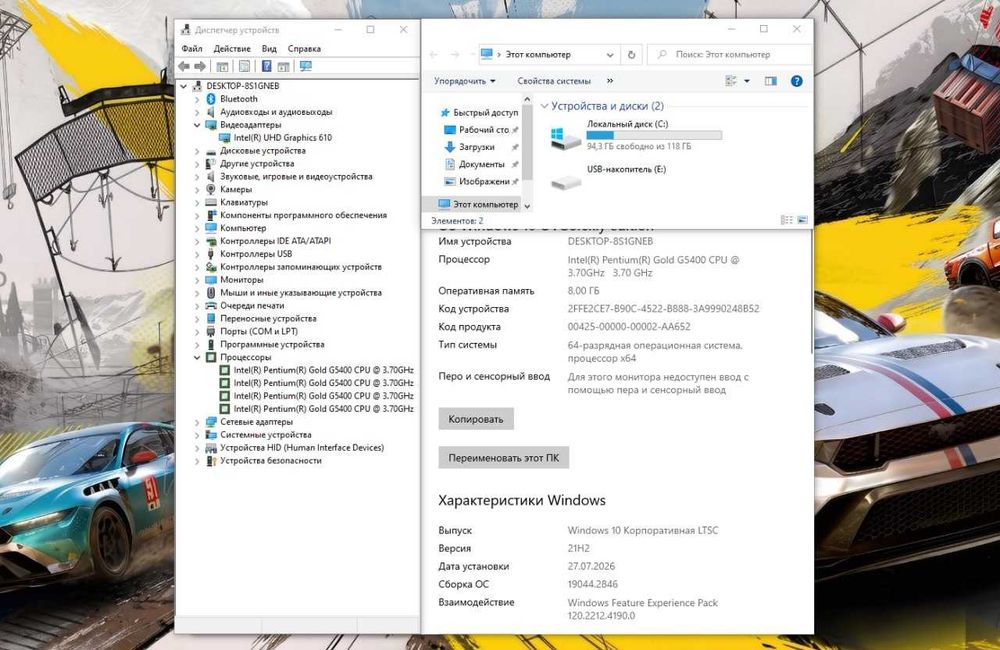Click device name value DESKTOP-8S1GNEB in settings

click(x=610, y=241)
